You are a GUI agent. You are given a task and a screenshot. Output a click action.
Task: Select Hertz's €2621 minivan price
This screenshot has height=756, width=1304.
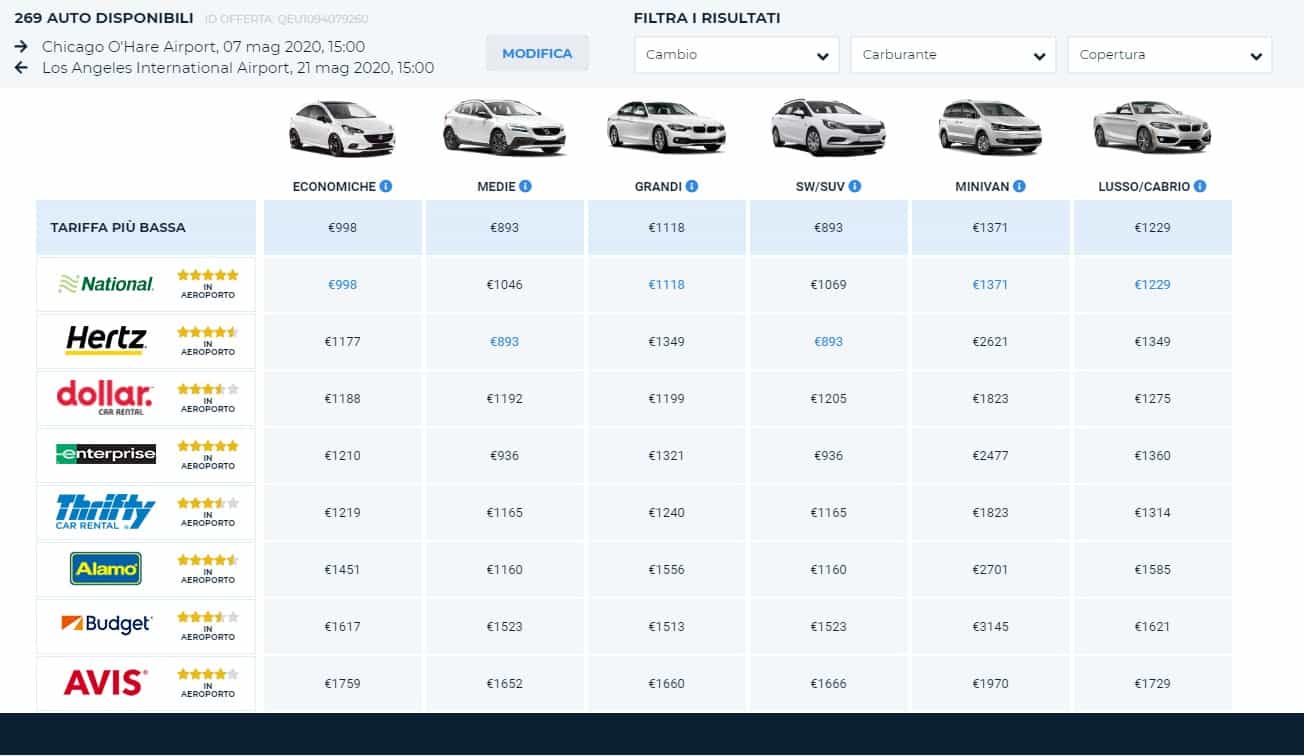point(990,341)
